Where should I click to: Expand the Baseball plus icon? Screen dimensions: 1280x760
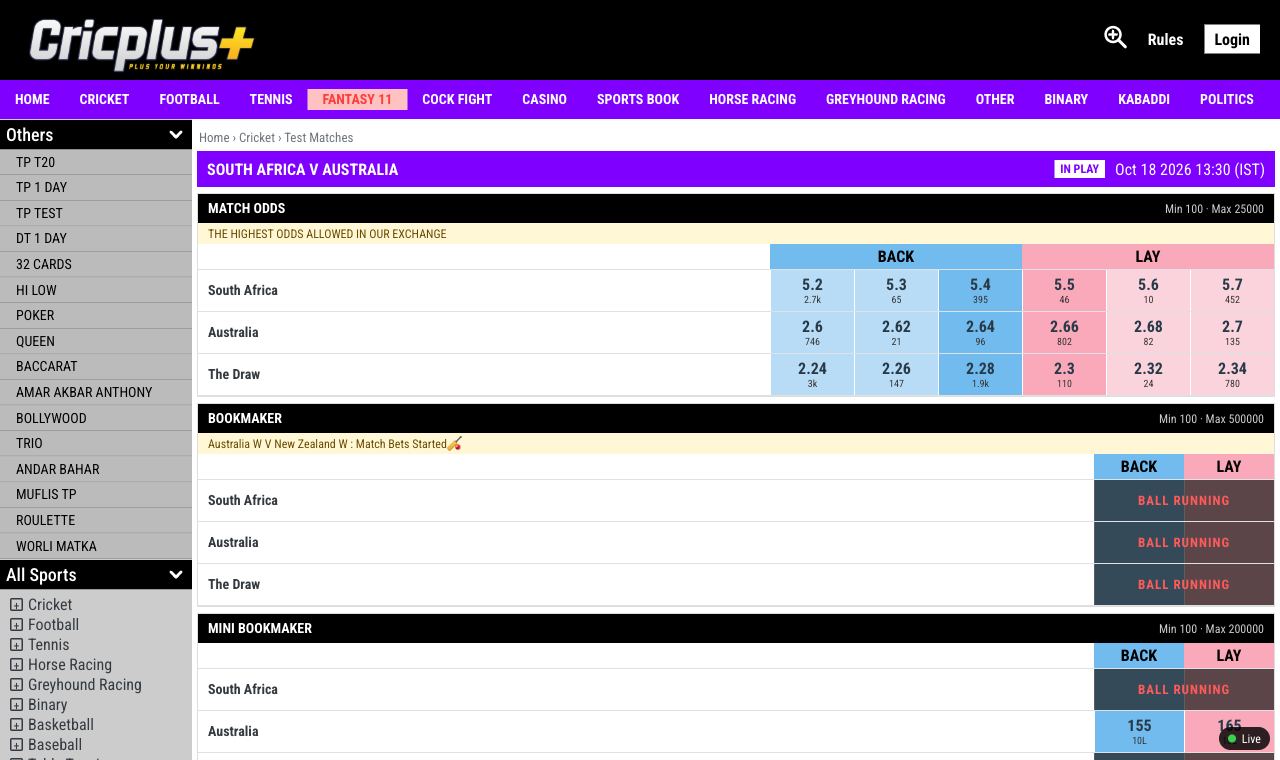(x=16, y=745)
